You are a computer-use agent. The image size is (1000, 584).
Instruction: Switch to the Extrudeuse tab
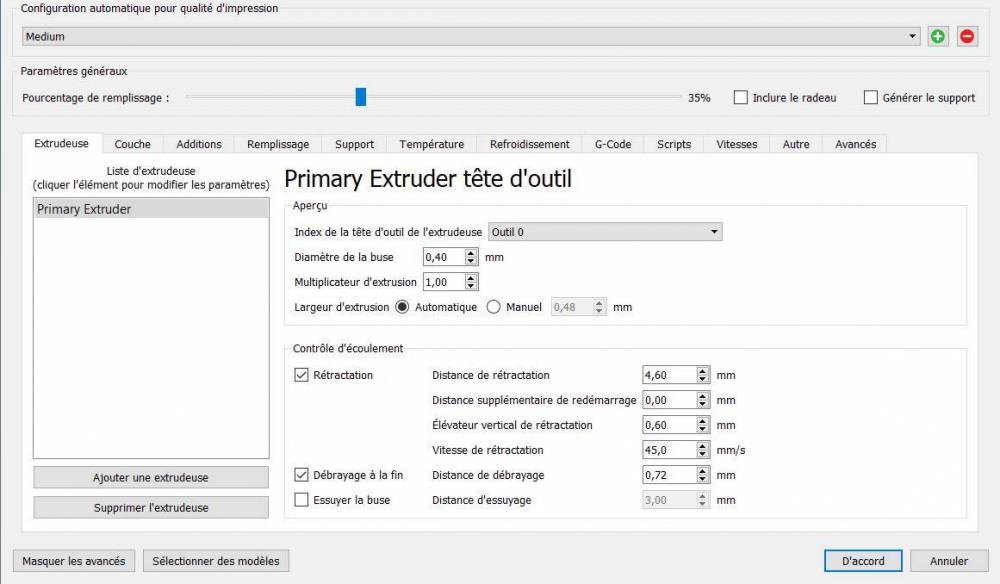coord(61,143)
